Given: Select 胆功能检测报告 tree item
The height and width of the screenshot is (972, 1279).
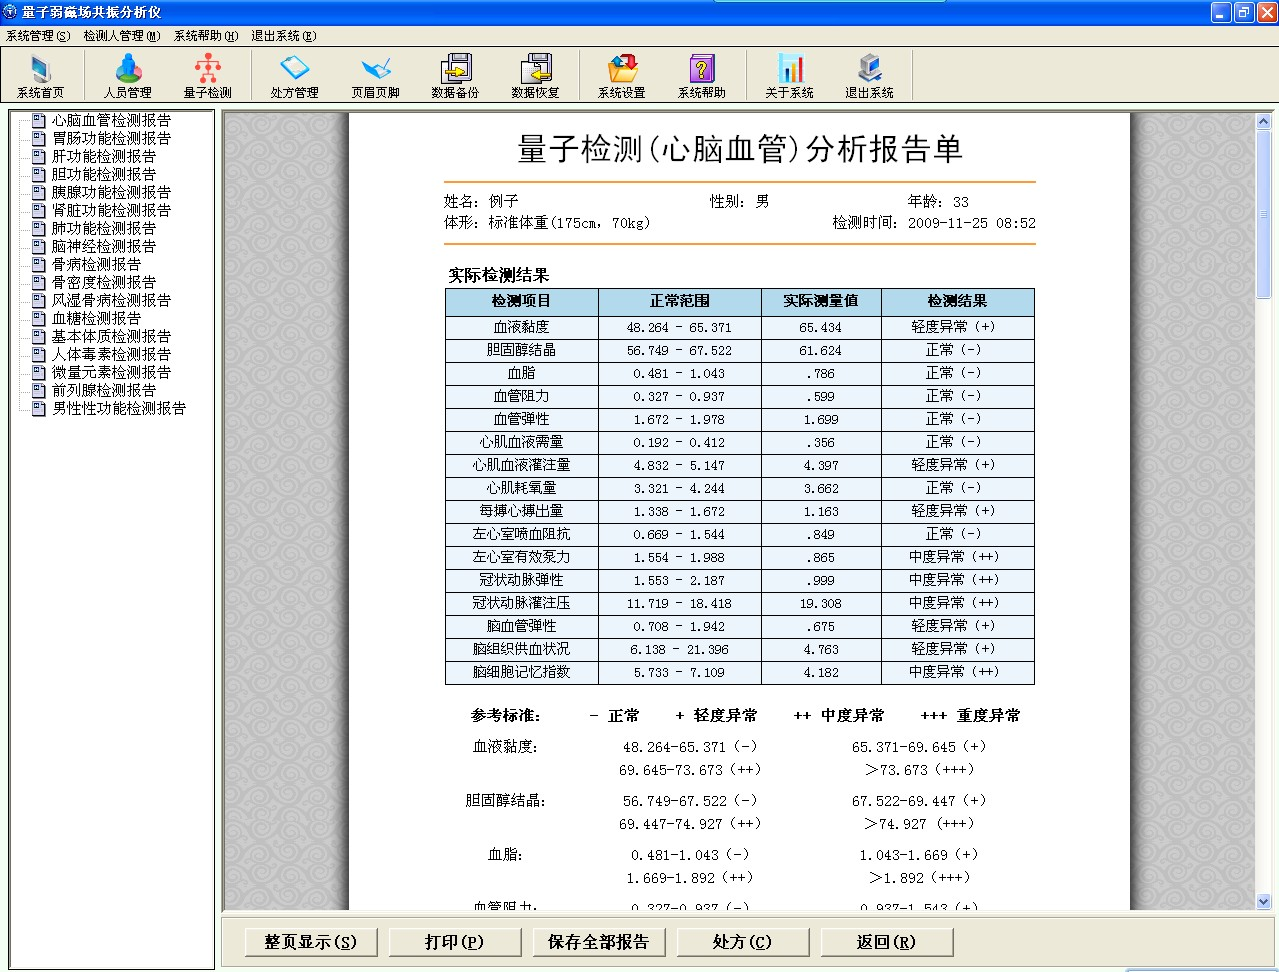Looking at the screenshot, I should (x=104, y=174).
